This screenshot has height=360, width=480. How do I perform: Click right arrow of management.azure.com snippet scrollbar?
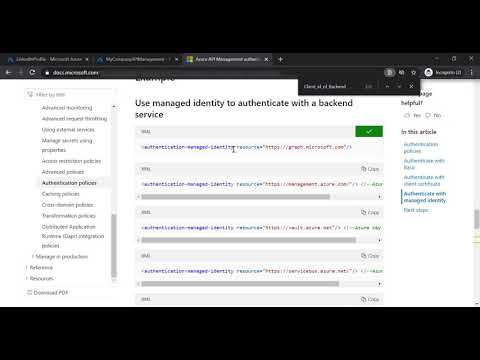379,197
